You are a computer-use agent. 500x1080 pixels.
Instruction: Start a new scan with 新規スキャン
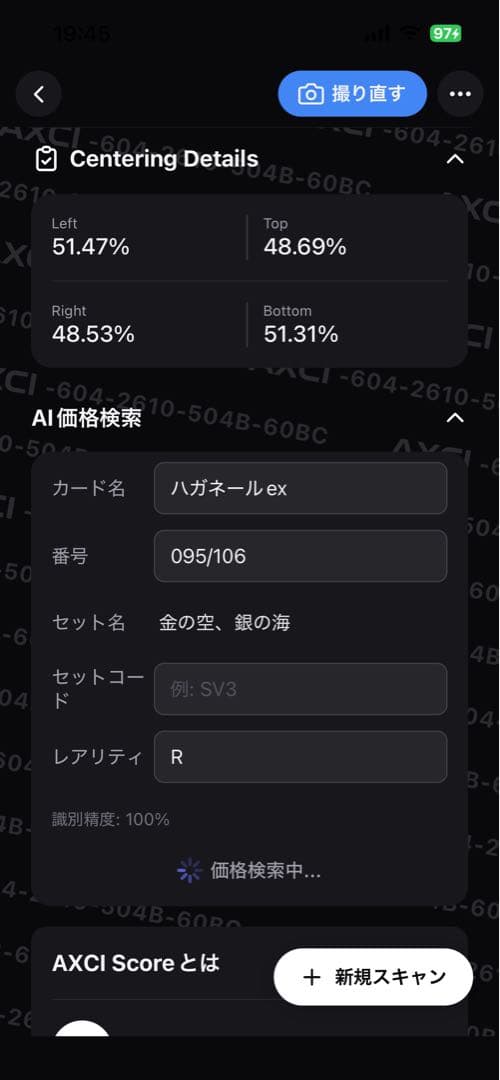coord(373,977)
